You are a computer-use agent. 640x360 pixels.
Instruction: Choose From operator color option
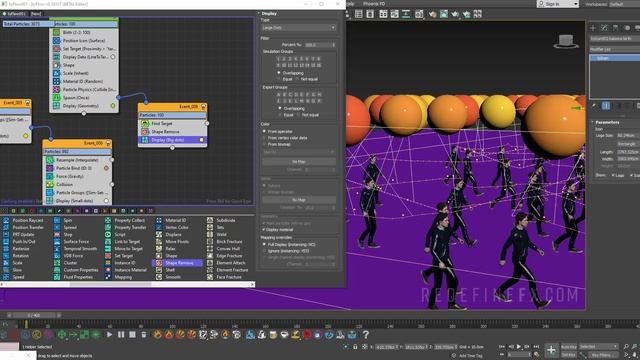[264, 131]
